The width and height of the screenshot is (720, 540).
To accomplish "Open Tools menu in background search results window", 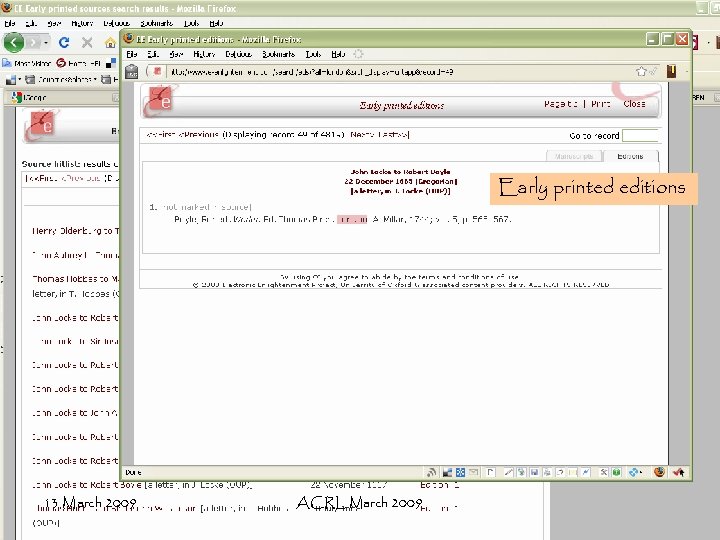I will tap(191, 23).
